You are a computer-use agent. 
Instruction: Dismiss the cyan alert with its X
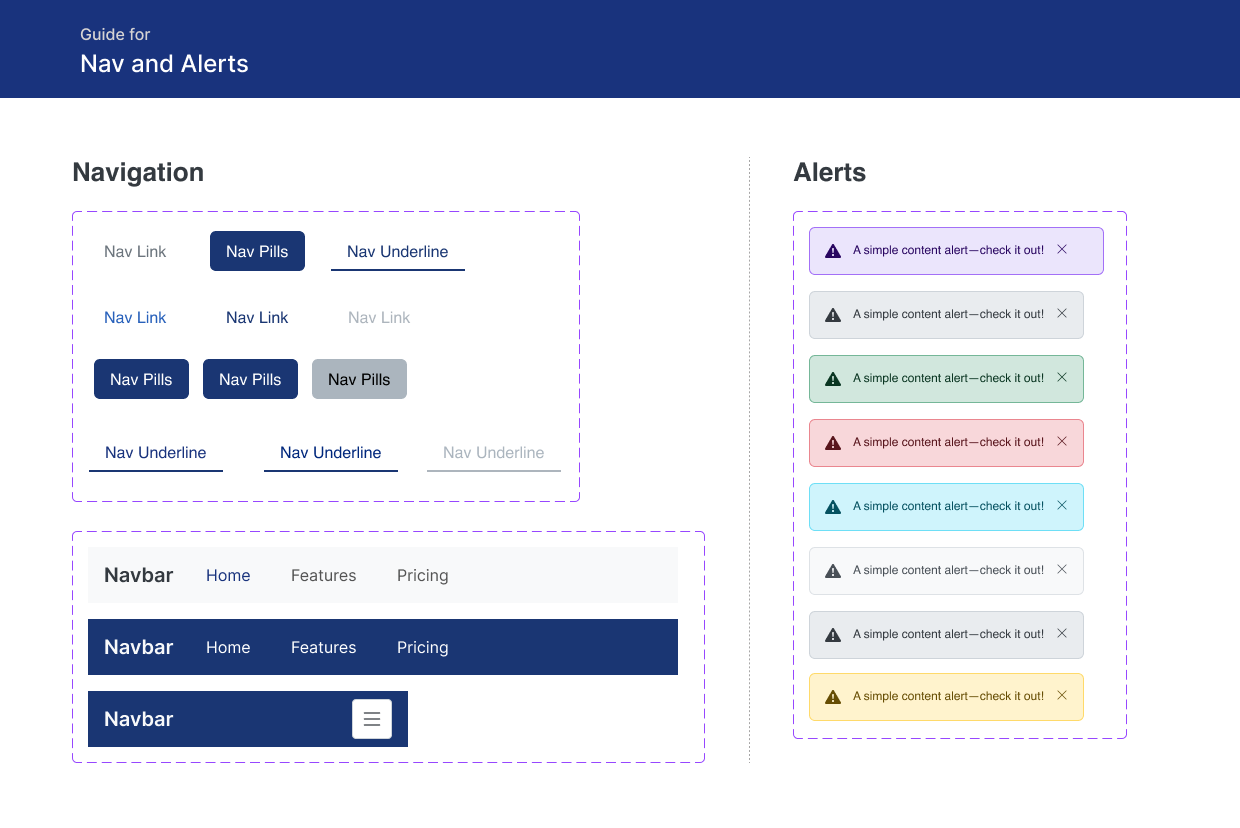(1062, 506)
